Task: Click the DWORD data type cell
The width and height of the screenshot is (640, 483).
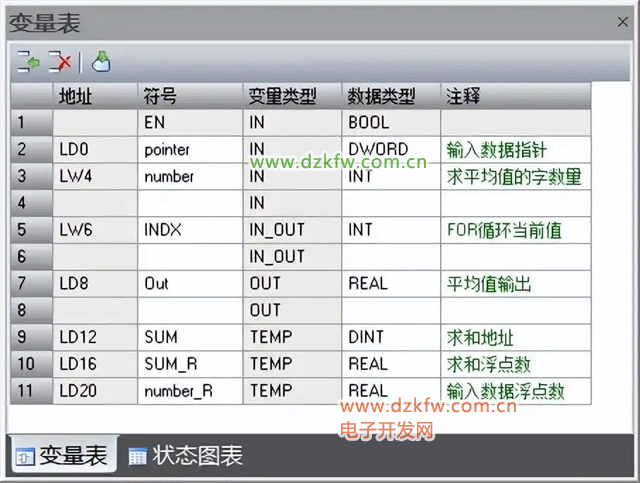Action: pos(391,149)
